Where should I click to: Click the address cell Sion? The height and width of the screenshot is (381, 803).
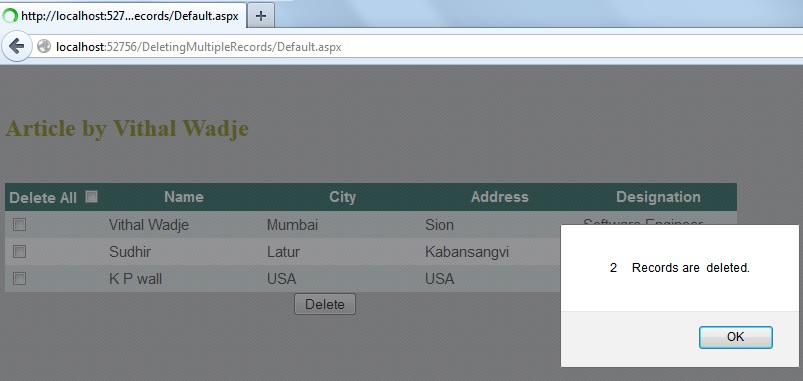(x=439, y=225)
